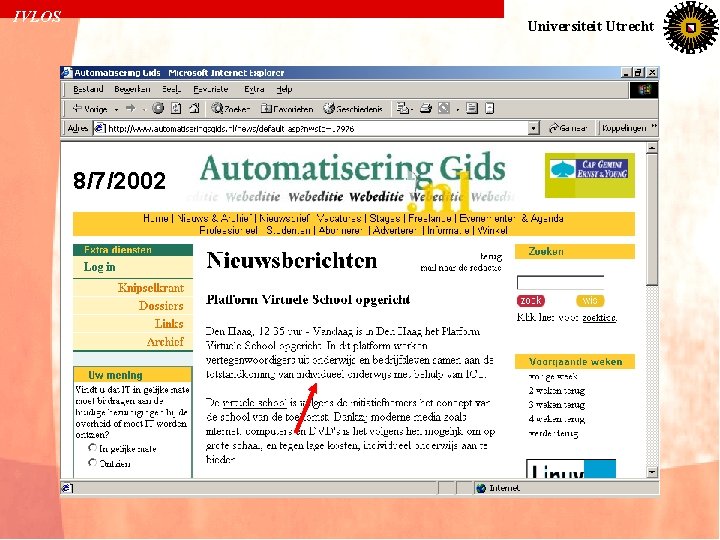
Task: Open the Knipselkrant link
Action: coord(151,288)
